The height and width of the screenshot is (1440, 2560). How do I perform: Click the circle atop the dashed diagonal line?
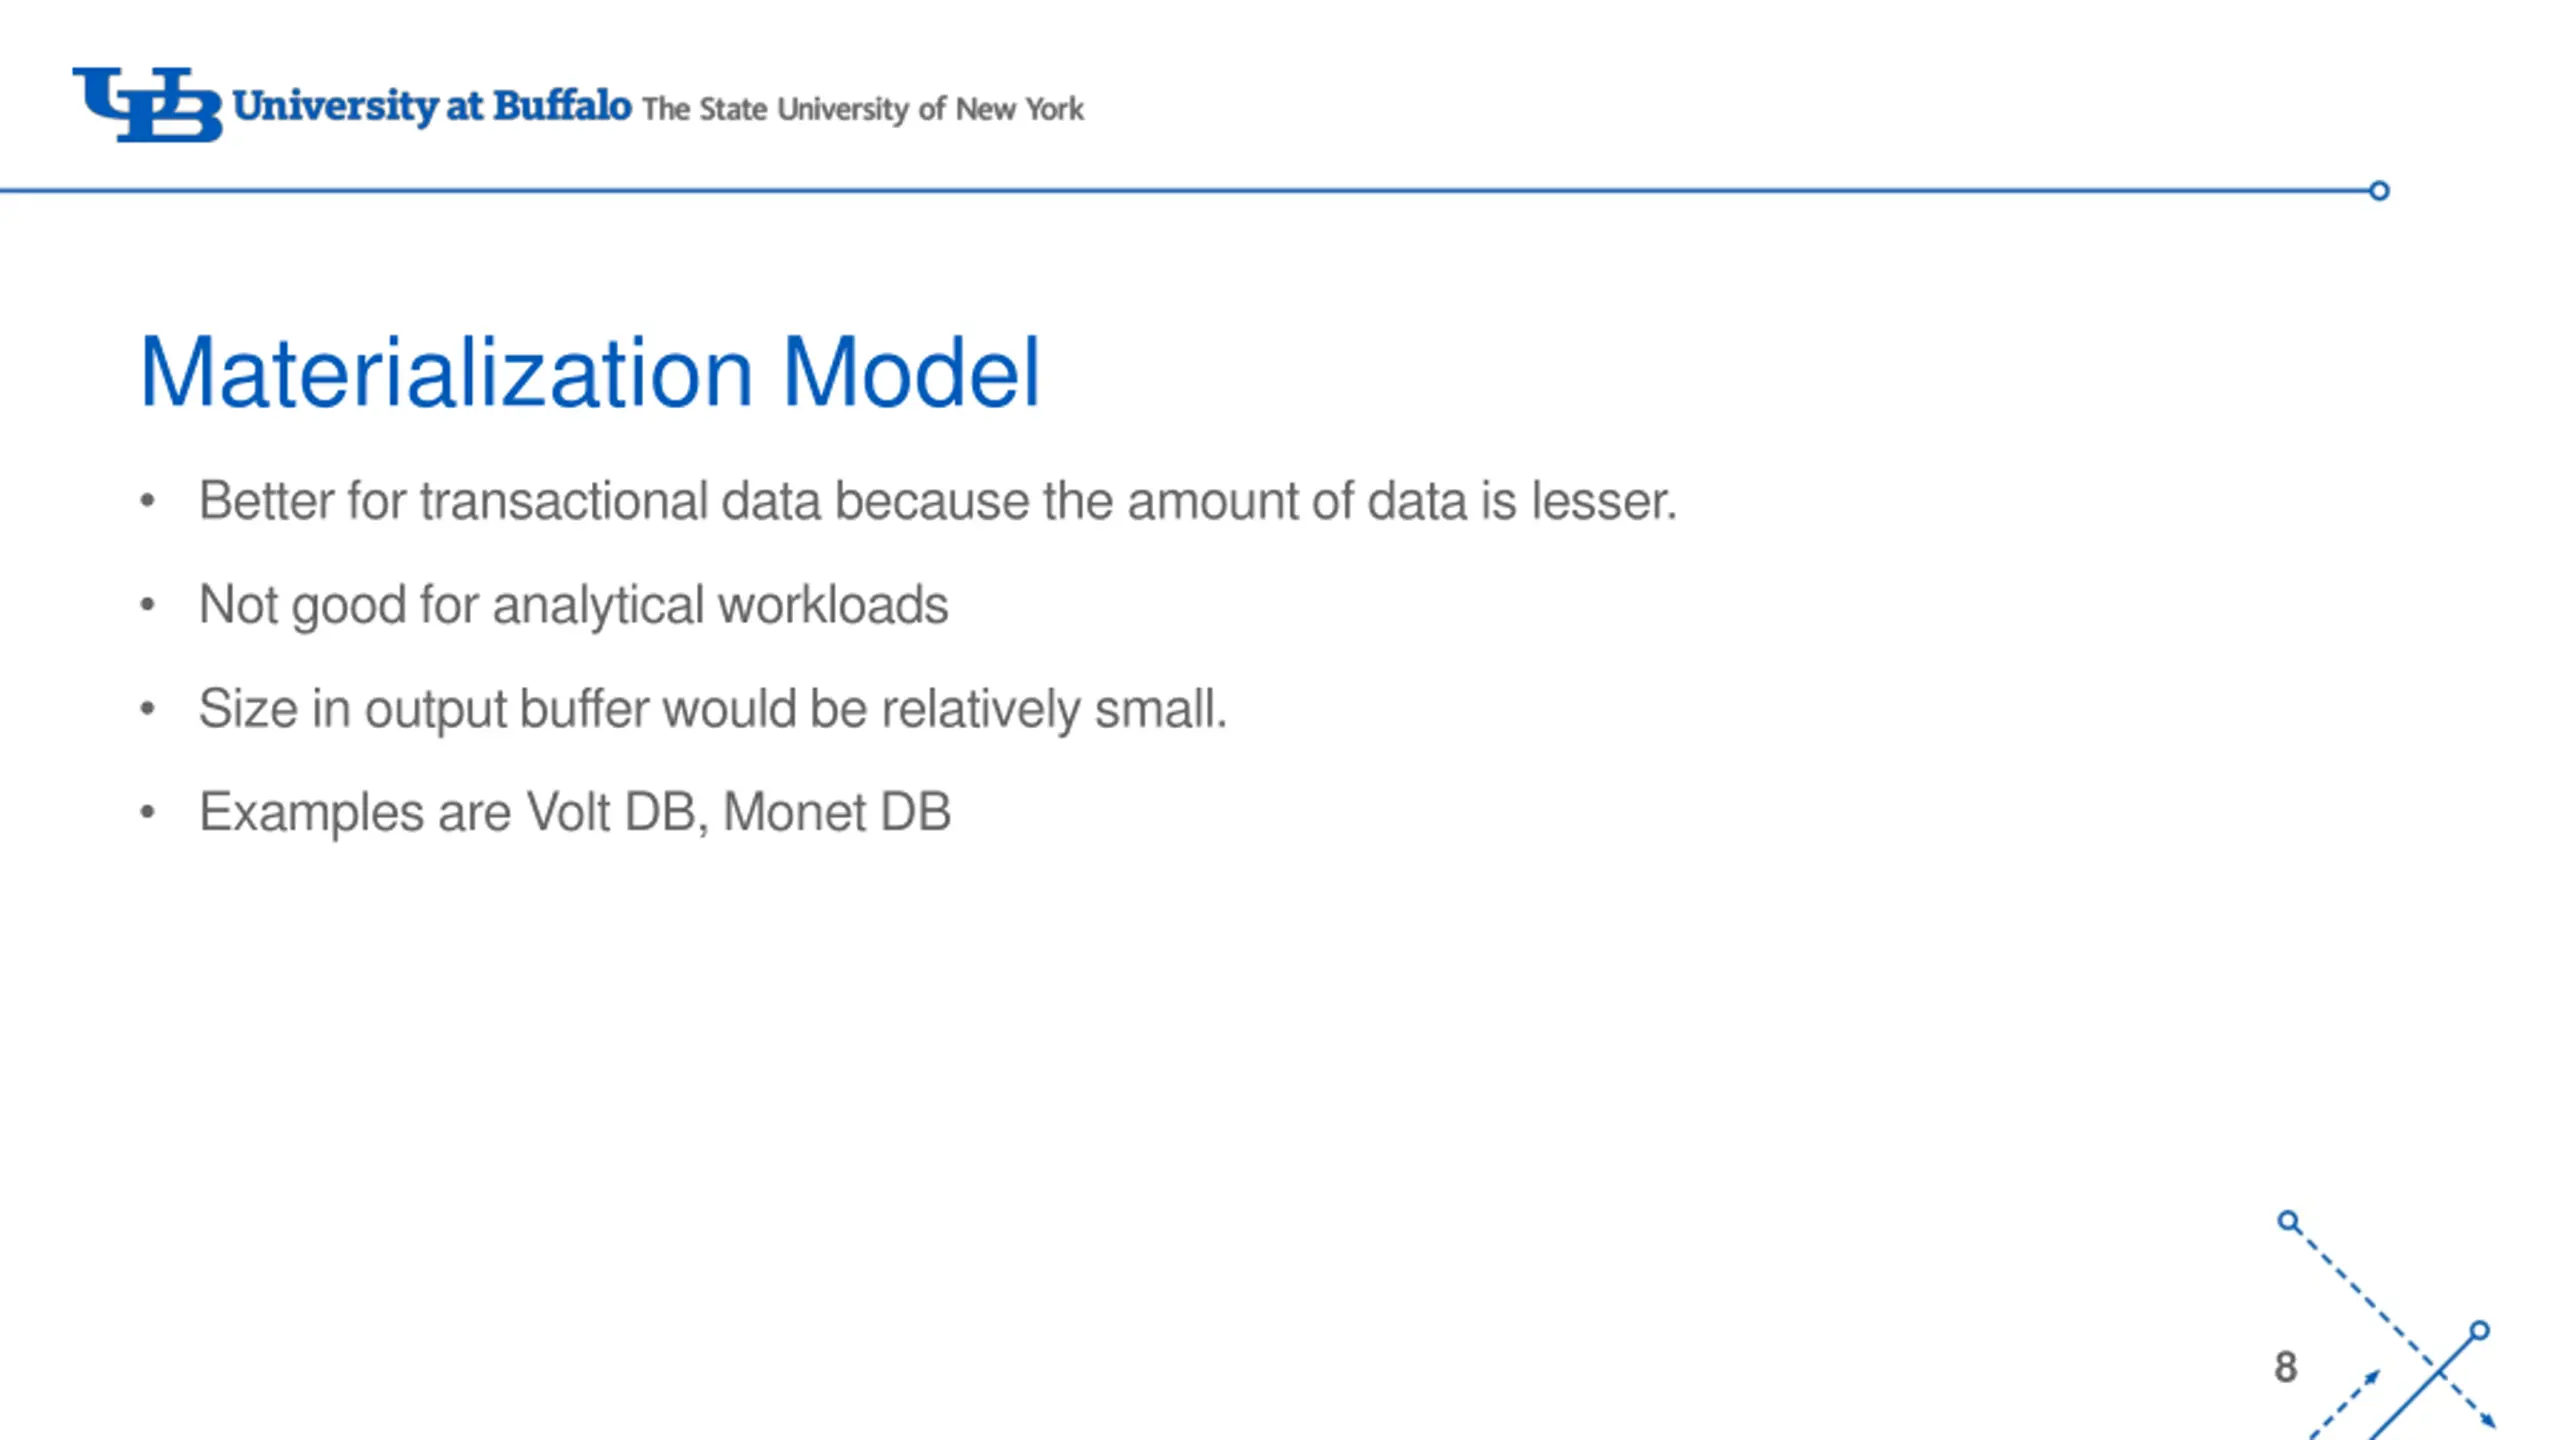(x=2289, y=1221)
